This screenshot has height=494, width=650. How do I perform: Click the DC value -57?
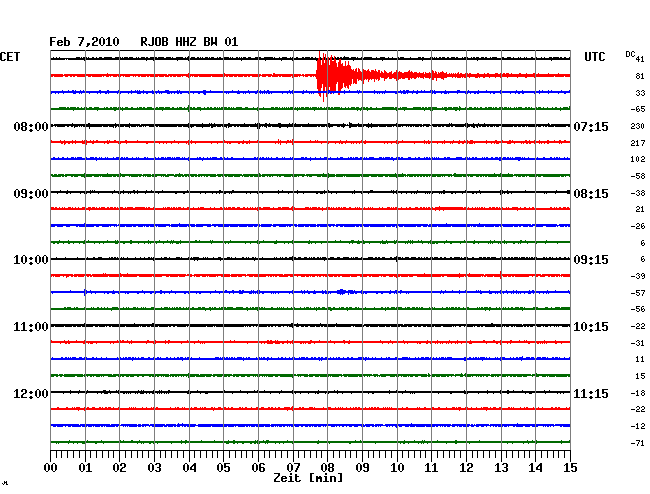click(638, 293)
